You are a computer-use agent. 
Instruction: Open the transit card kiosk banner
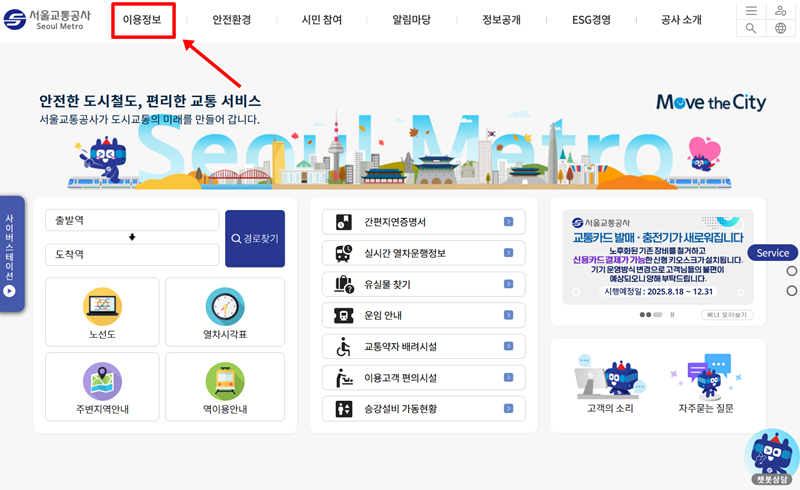(658, 257)
